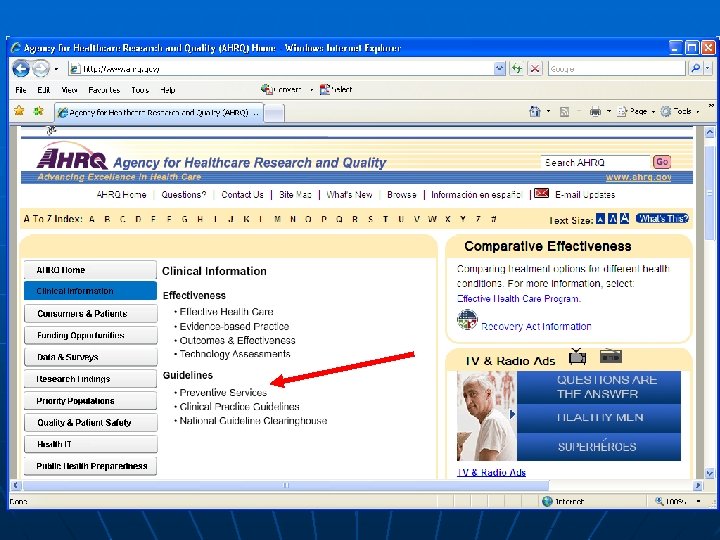This screenshot has height=540, width=720.
Task: Open the Edit menu
Action: 44,90
